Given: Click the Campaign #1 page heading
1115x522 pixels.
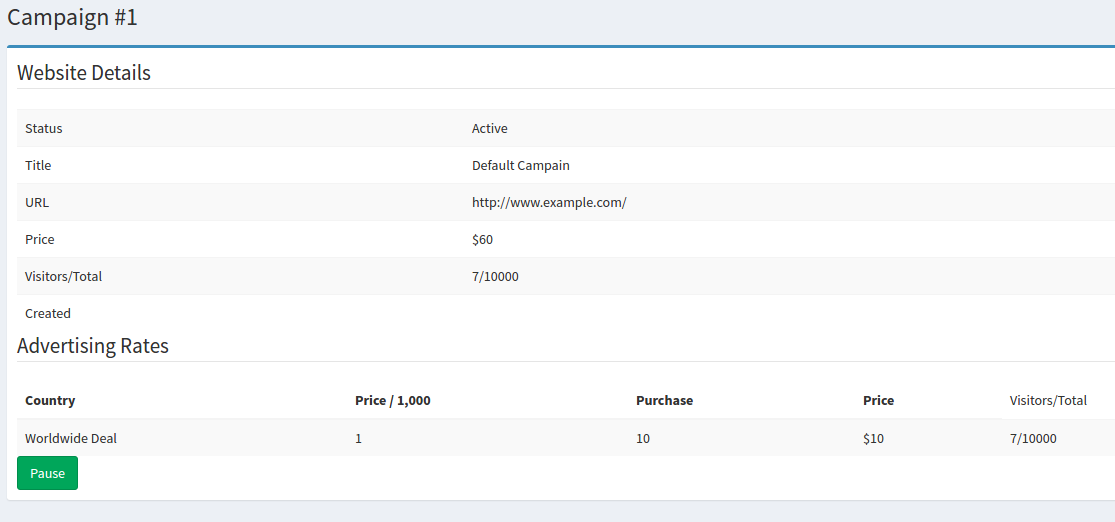Looking at the screenshot, I should 73,17.
